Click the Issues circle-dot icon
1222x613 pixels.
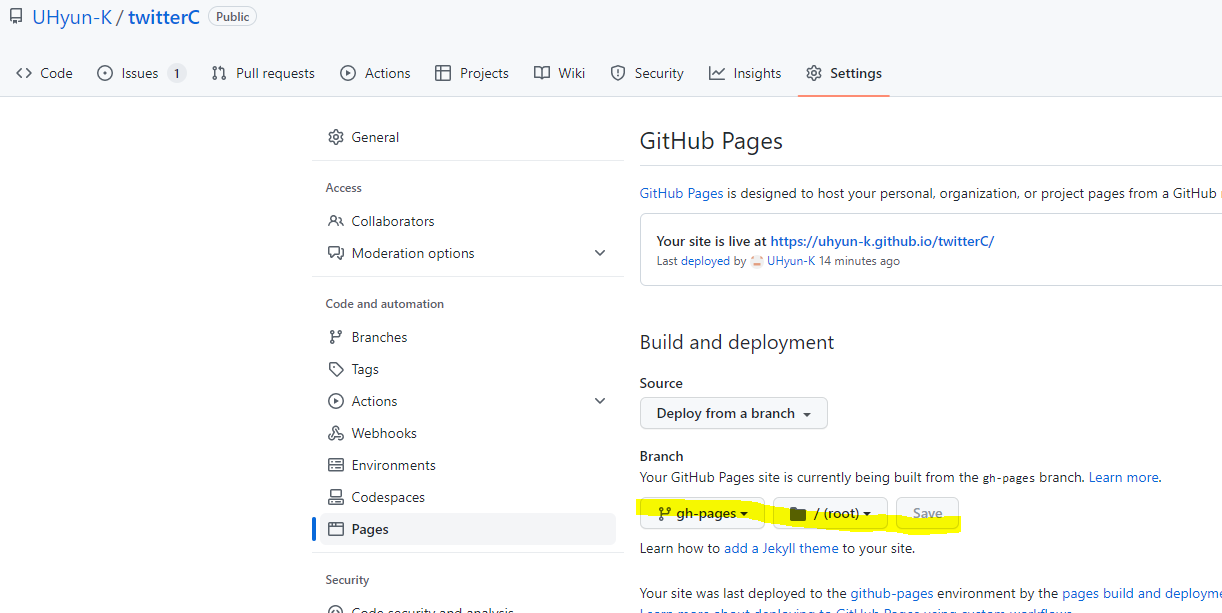[x=105, y=73]
